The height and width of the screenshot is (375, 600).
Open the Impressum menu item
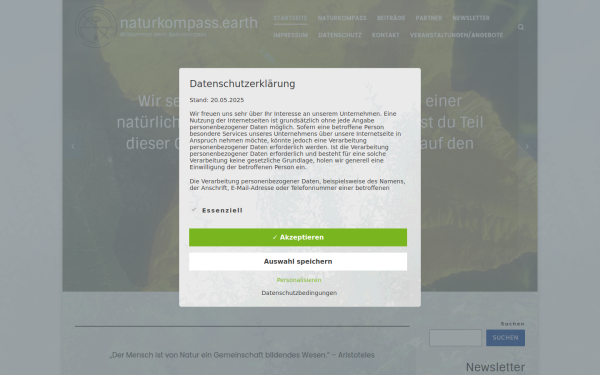291,35
